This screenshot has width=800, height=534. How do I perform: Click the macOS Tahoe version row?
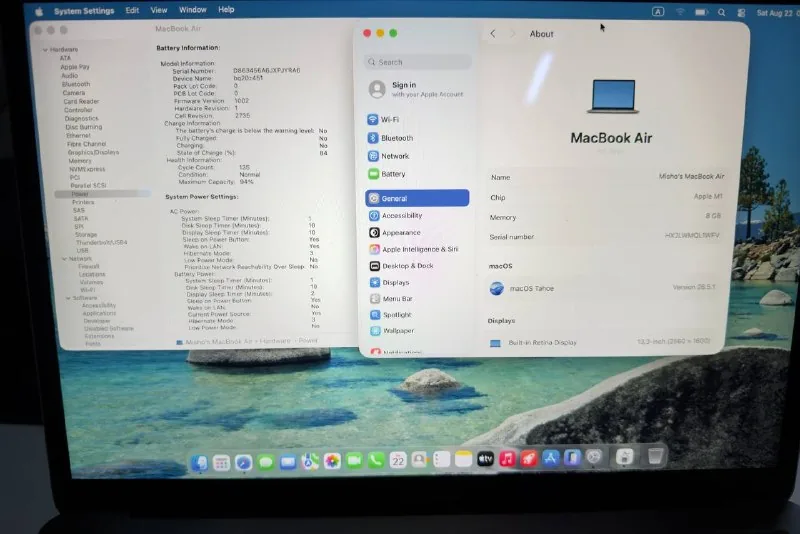[x=604, y=288]
